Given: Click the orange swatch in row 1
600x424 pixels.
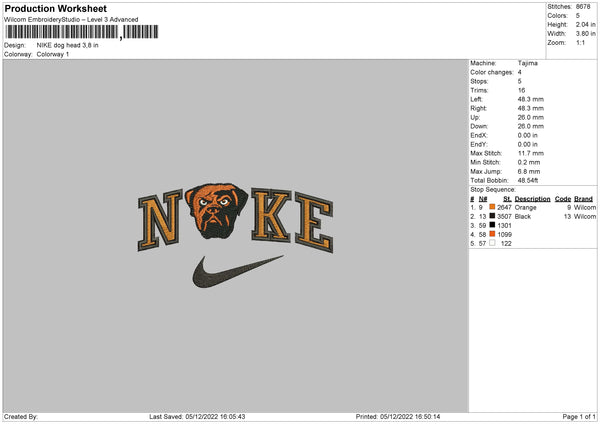Looking at the screenshot, I should pyautogui.click(x=492, y=207).
